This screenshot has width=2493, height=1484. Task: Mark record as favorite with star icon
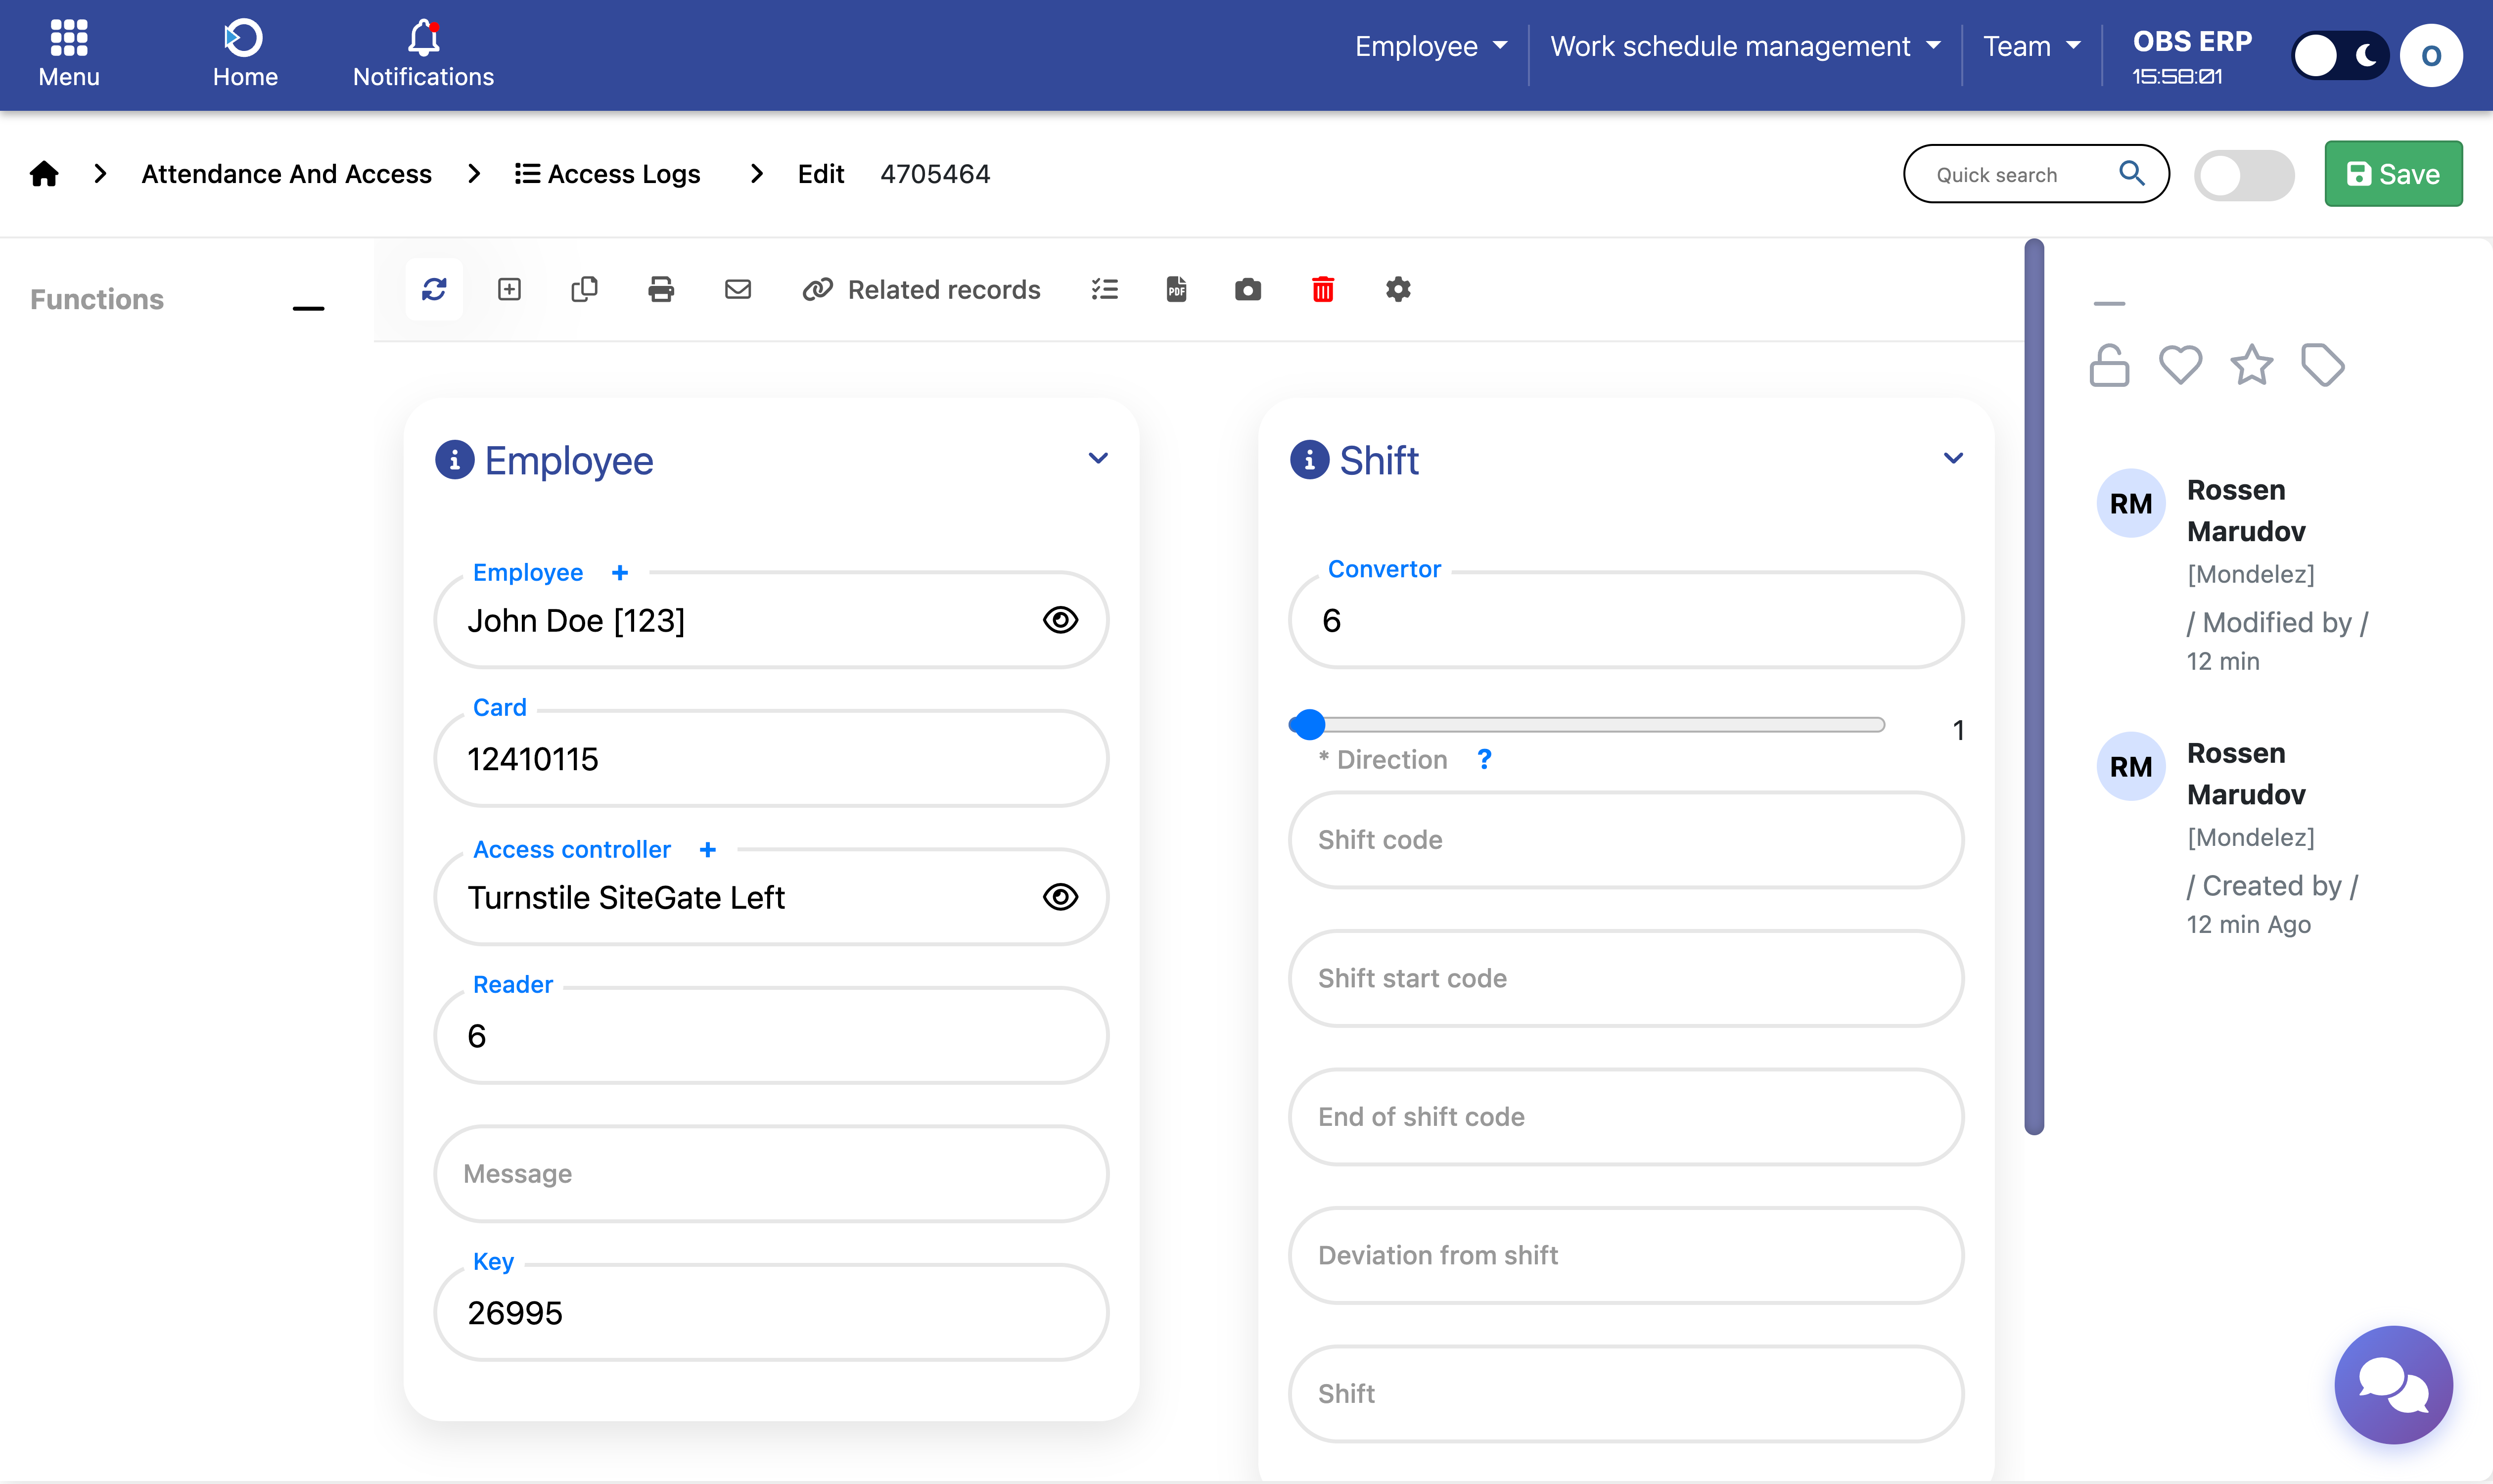[2251, 365]
